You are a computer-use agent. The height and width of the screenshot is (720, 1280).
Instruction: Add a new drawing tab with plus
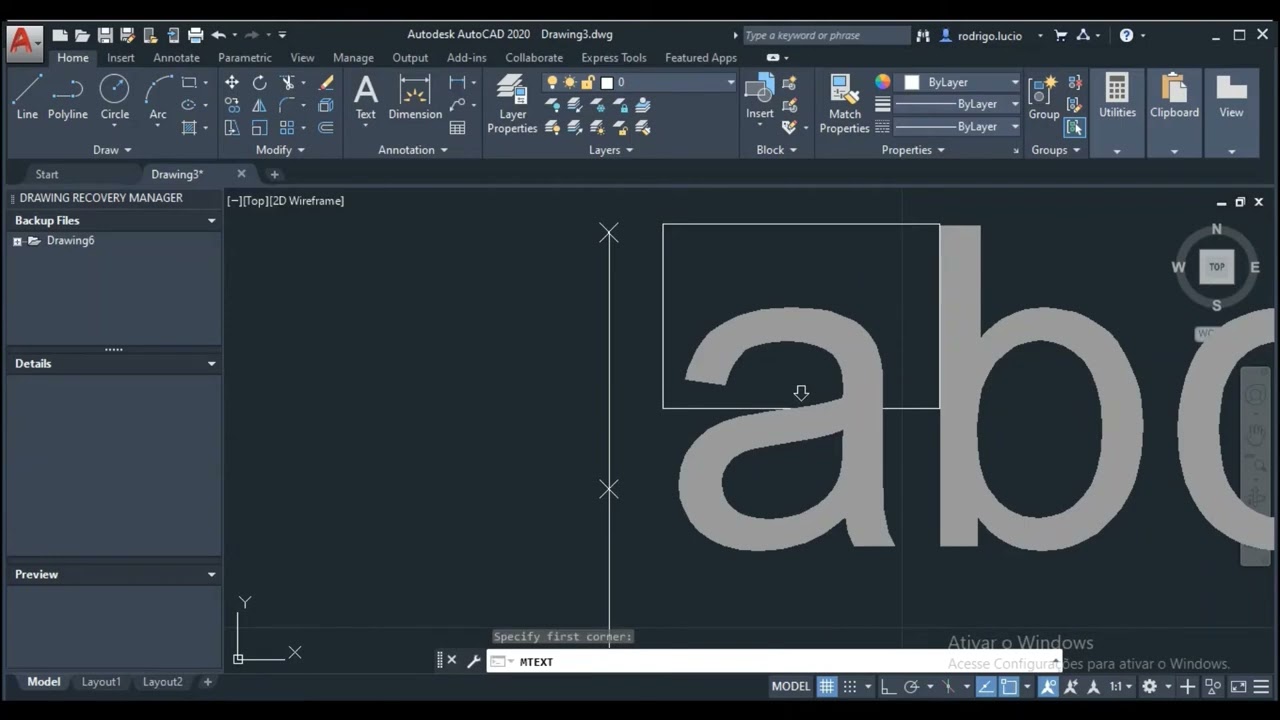[x=274, y=174]
